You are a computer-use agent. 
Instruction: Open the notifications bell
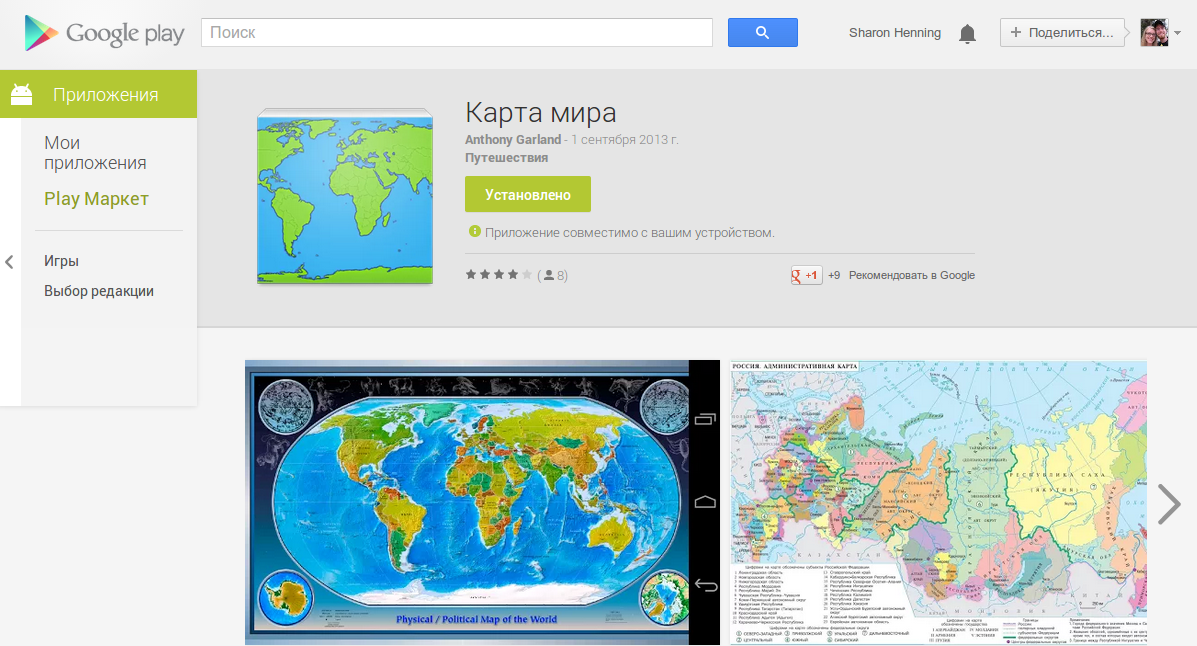(x=966, y=33)
